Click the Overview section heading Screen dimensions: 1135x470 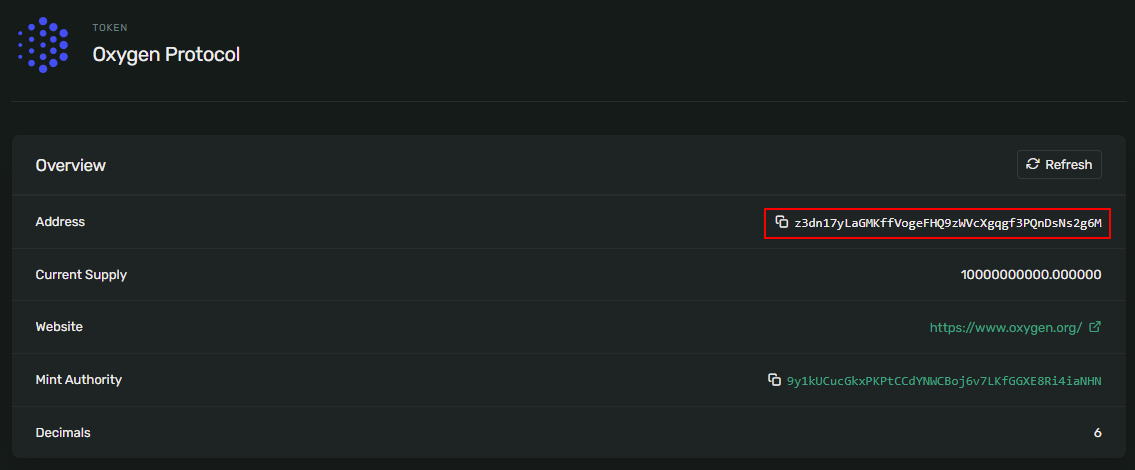pyautogui.click(x=71, y=165)
